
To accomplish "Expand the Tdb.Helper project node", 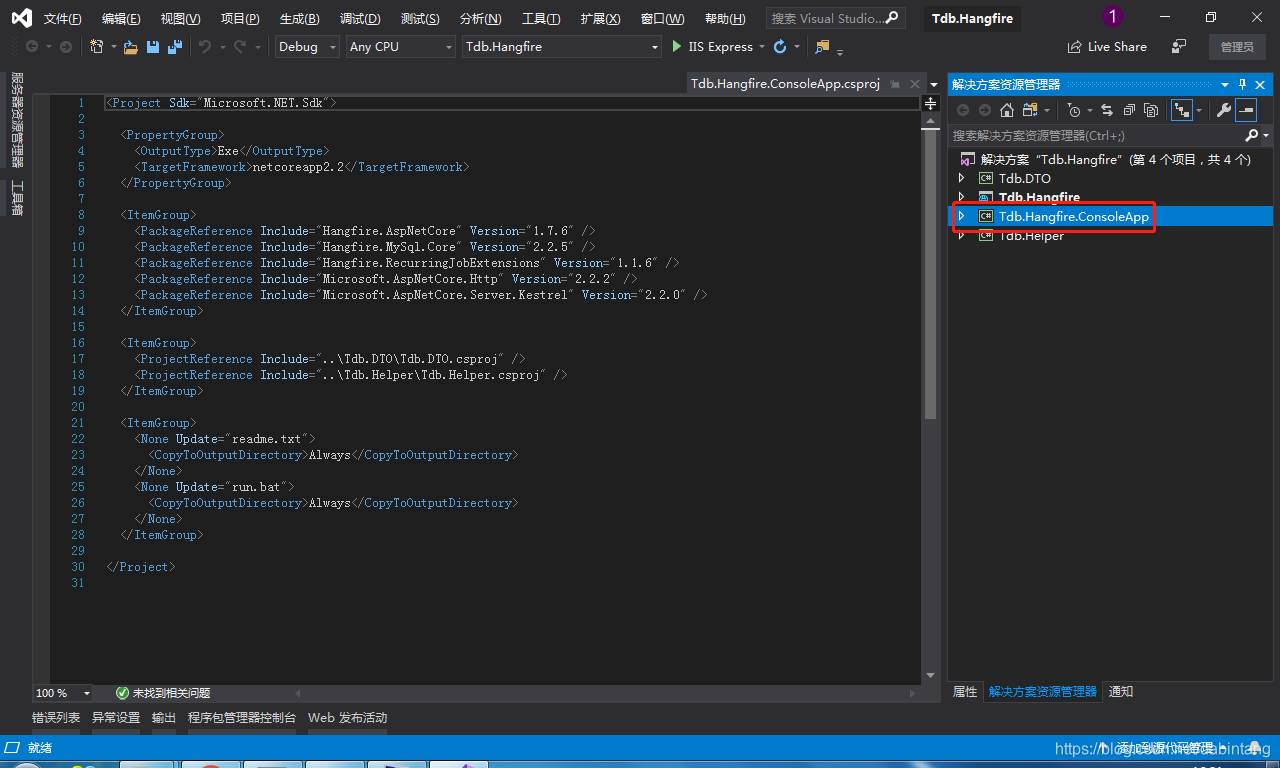I will [x=962, y=235].
